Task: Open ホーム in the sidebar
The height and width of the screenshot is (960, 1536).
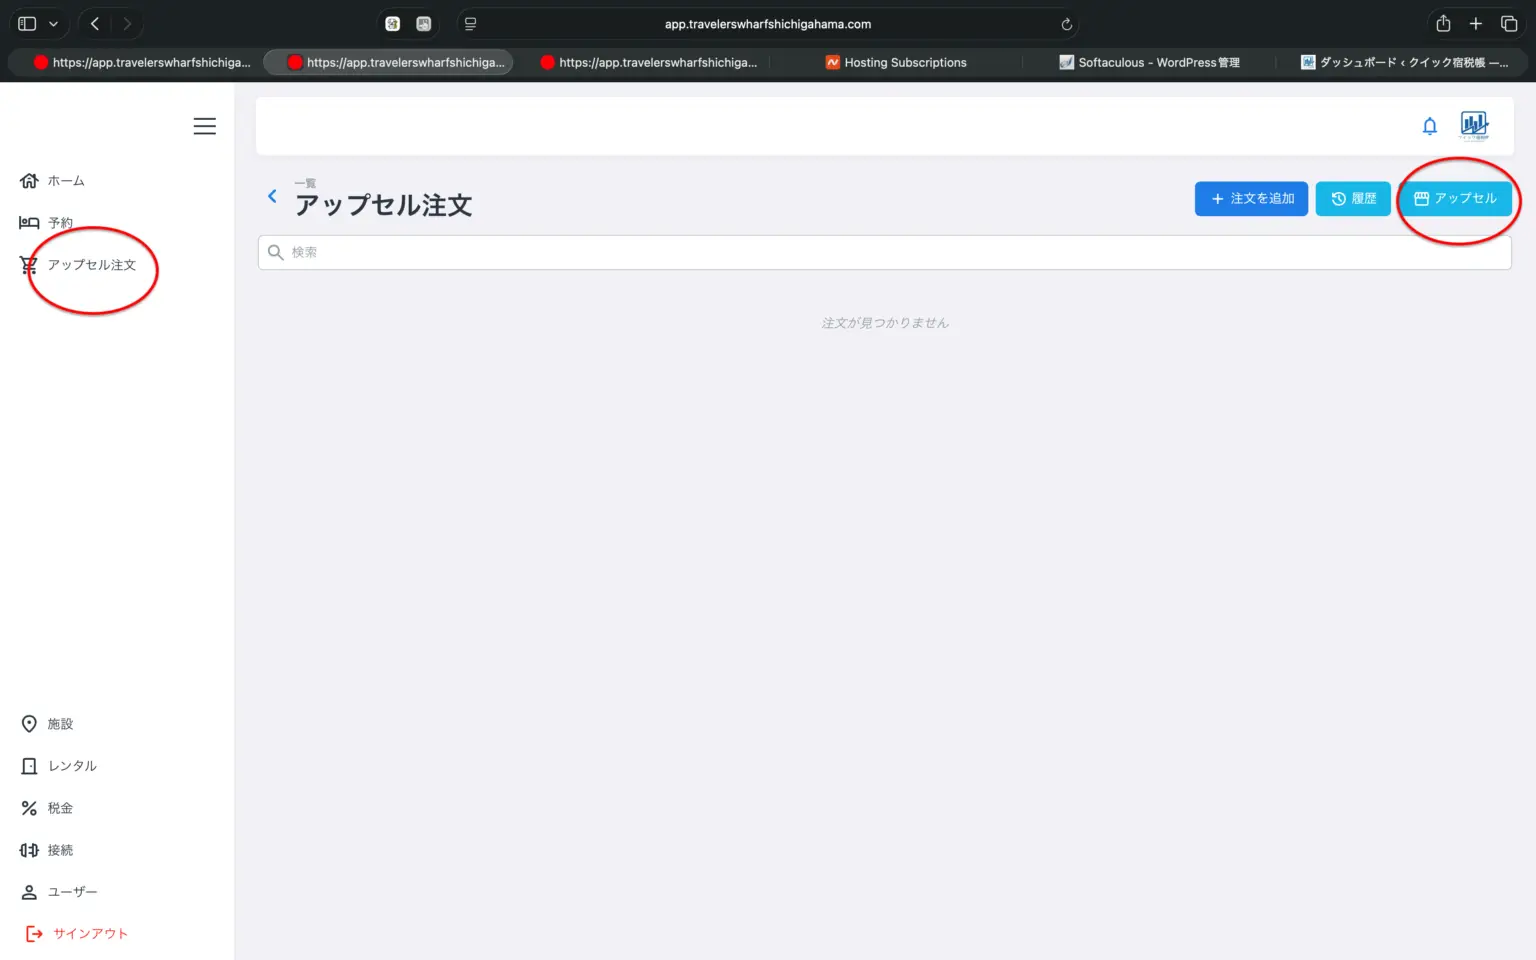Action: pos(66,181)
